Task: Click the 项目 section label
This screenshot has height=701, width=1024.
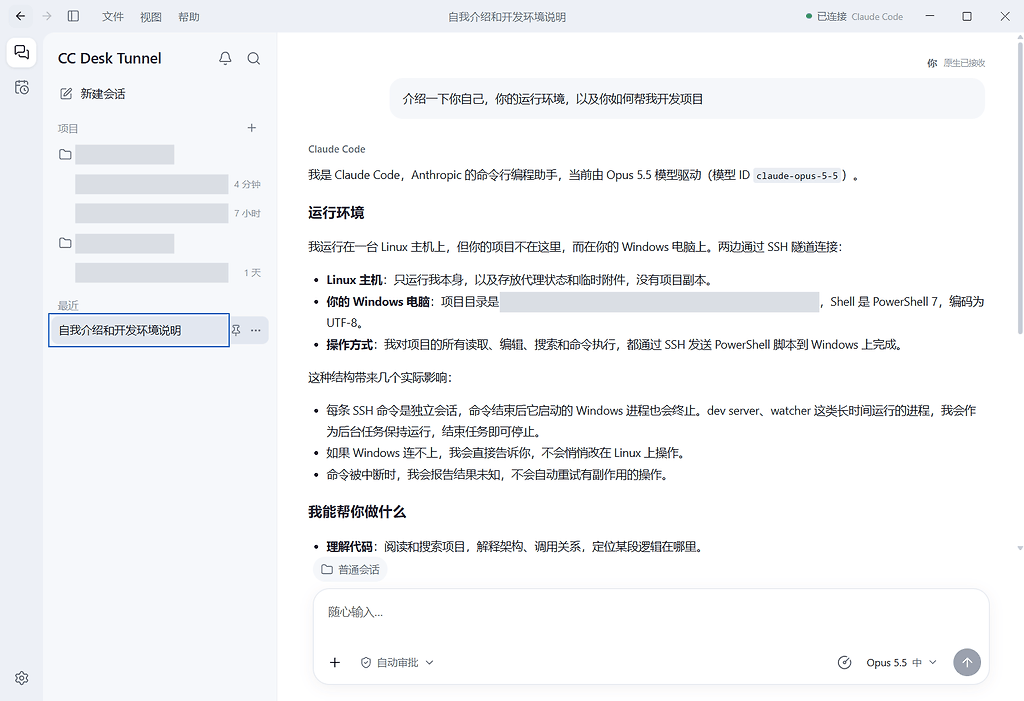Action: [x=68, y=129]
